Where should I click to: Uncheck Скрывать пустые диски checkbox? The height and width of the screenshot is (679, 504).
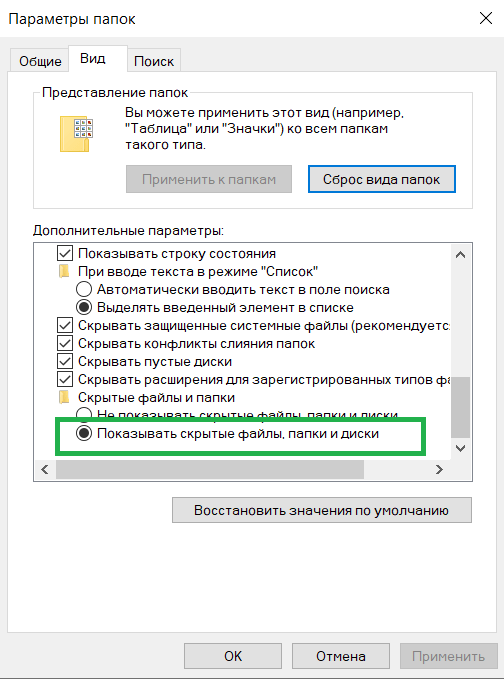point(65,361)
